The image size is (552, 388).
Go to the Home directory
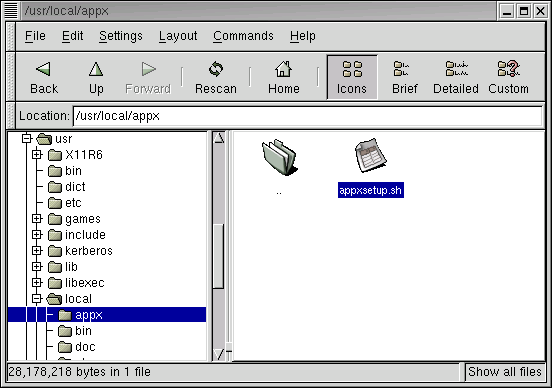pyautogui.click(x=284, y=78)
